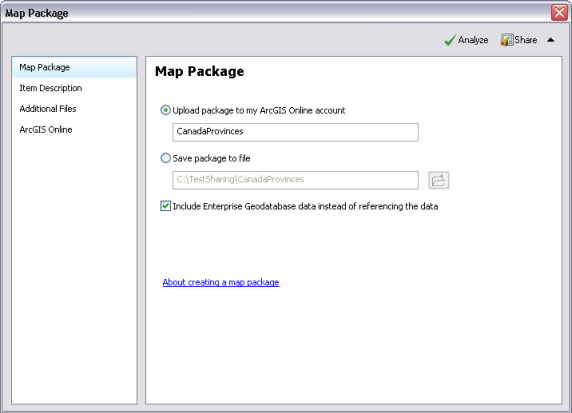Click the Share package icon
Viewport: 572px width, 413px height.
(507, 40)
